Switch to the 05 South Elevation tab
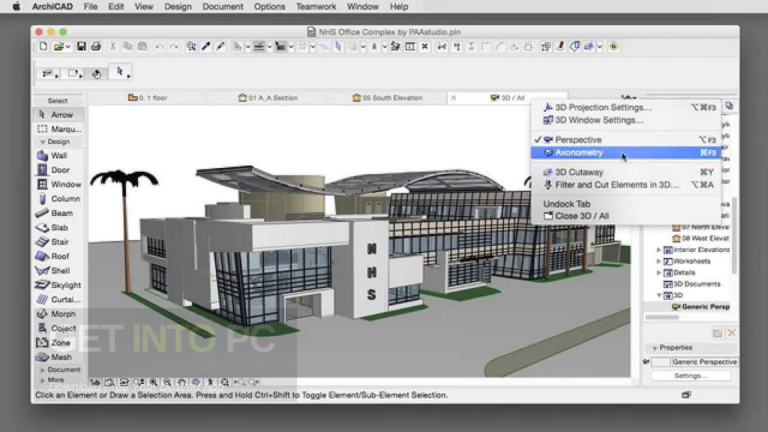 click(387, 98)
